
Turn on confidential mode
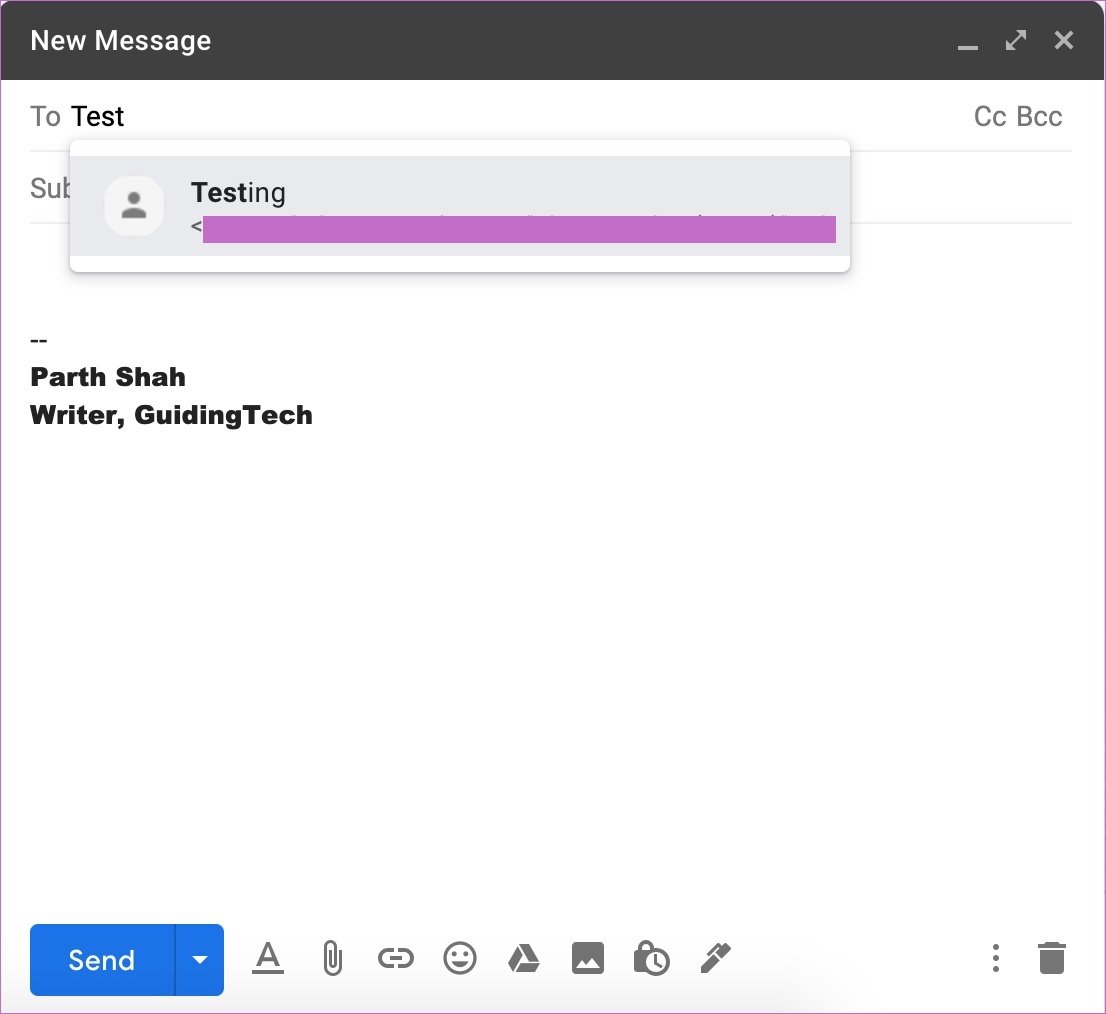pyautogui.click(x=652, y=958)
